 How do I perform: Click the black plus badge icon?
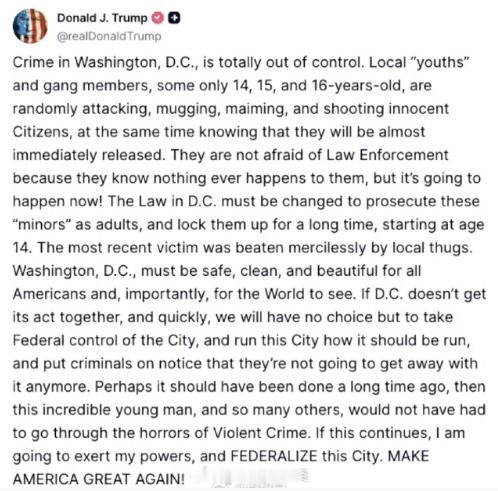pos(174,18)
